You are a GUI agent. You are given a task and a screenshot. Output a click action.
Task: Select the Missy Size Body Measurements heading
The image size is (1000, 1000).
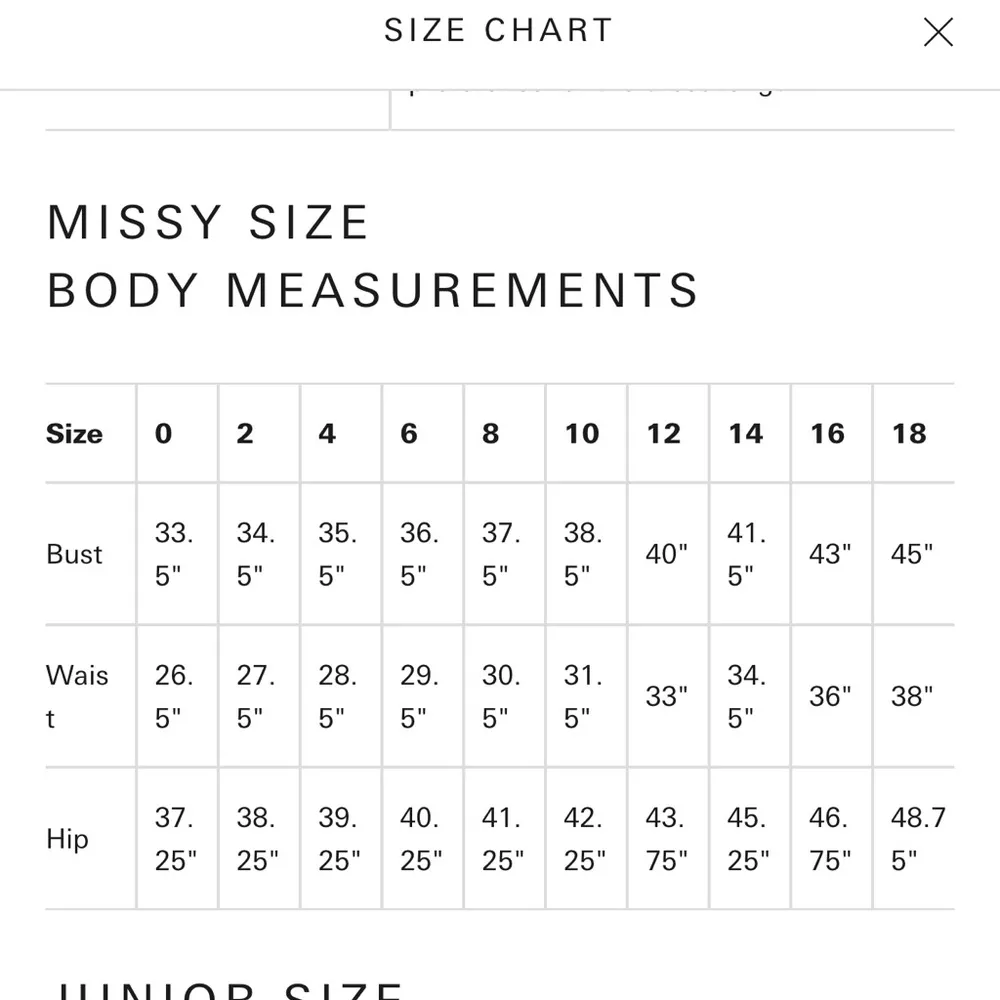[x=372, y=256]
